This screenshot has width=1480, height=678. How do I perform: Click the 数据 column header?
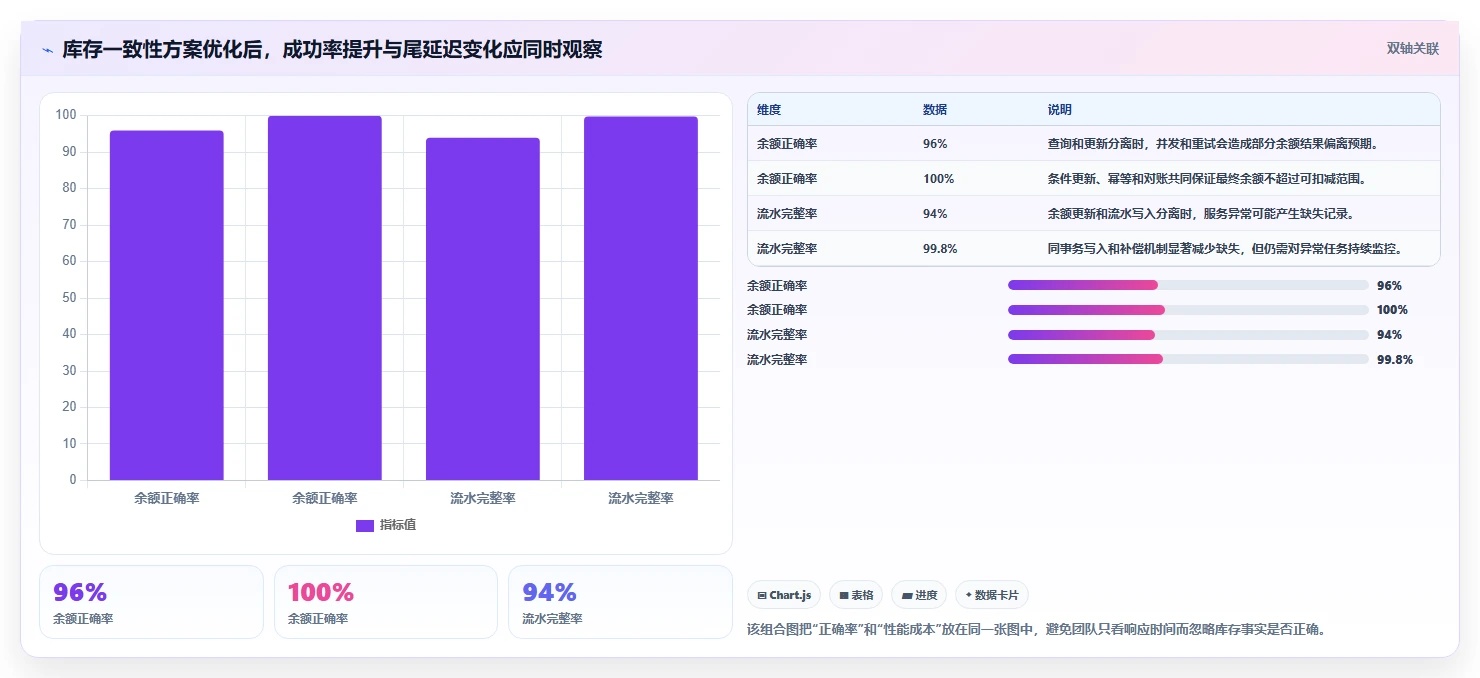[935, 109]
